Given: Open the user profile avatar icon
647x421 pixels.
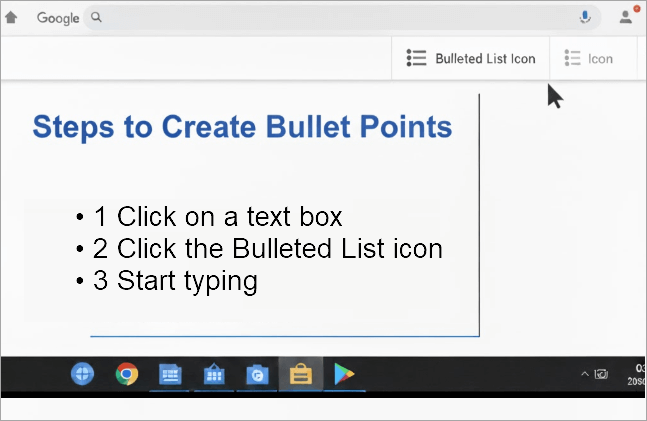Looking at the screenshot, I should [x=627, y=16].
